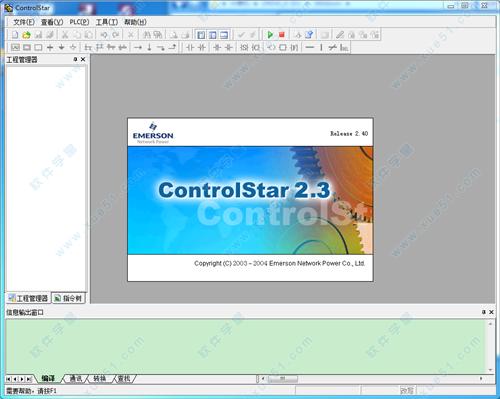Click the compile checkmark icon

coord(241,35)
